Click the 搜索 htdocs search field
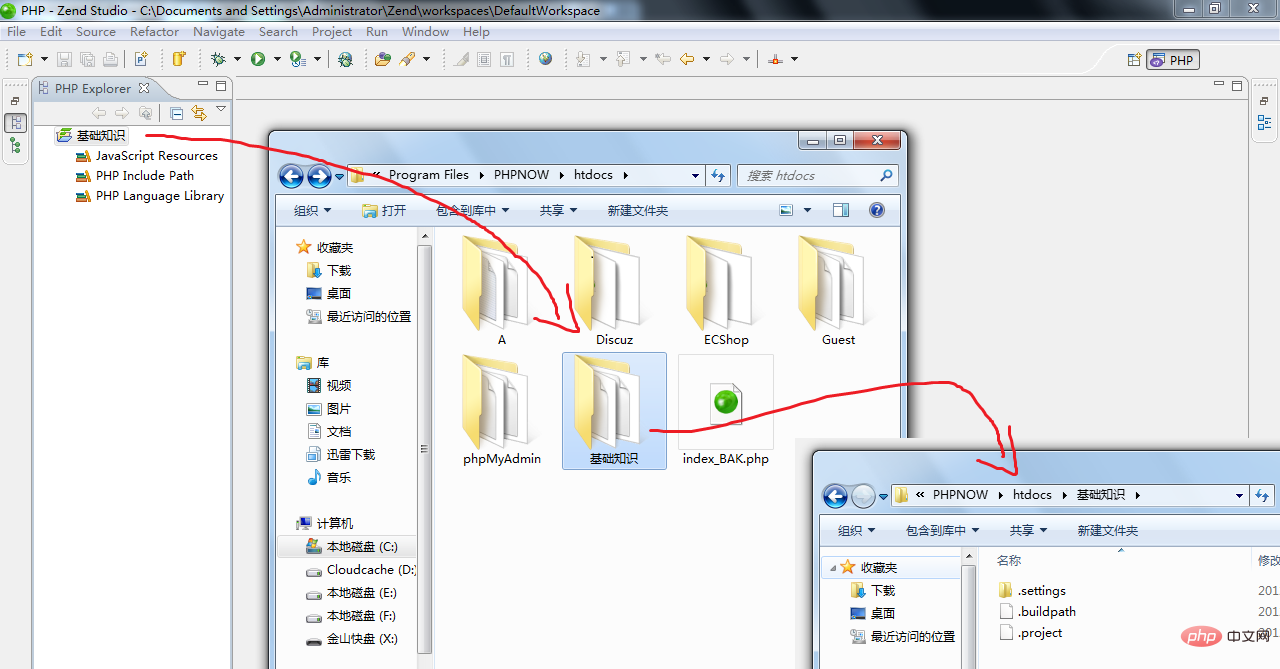Viewport: 1280px width, 669px height. [x=817, y=175]
